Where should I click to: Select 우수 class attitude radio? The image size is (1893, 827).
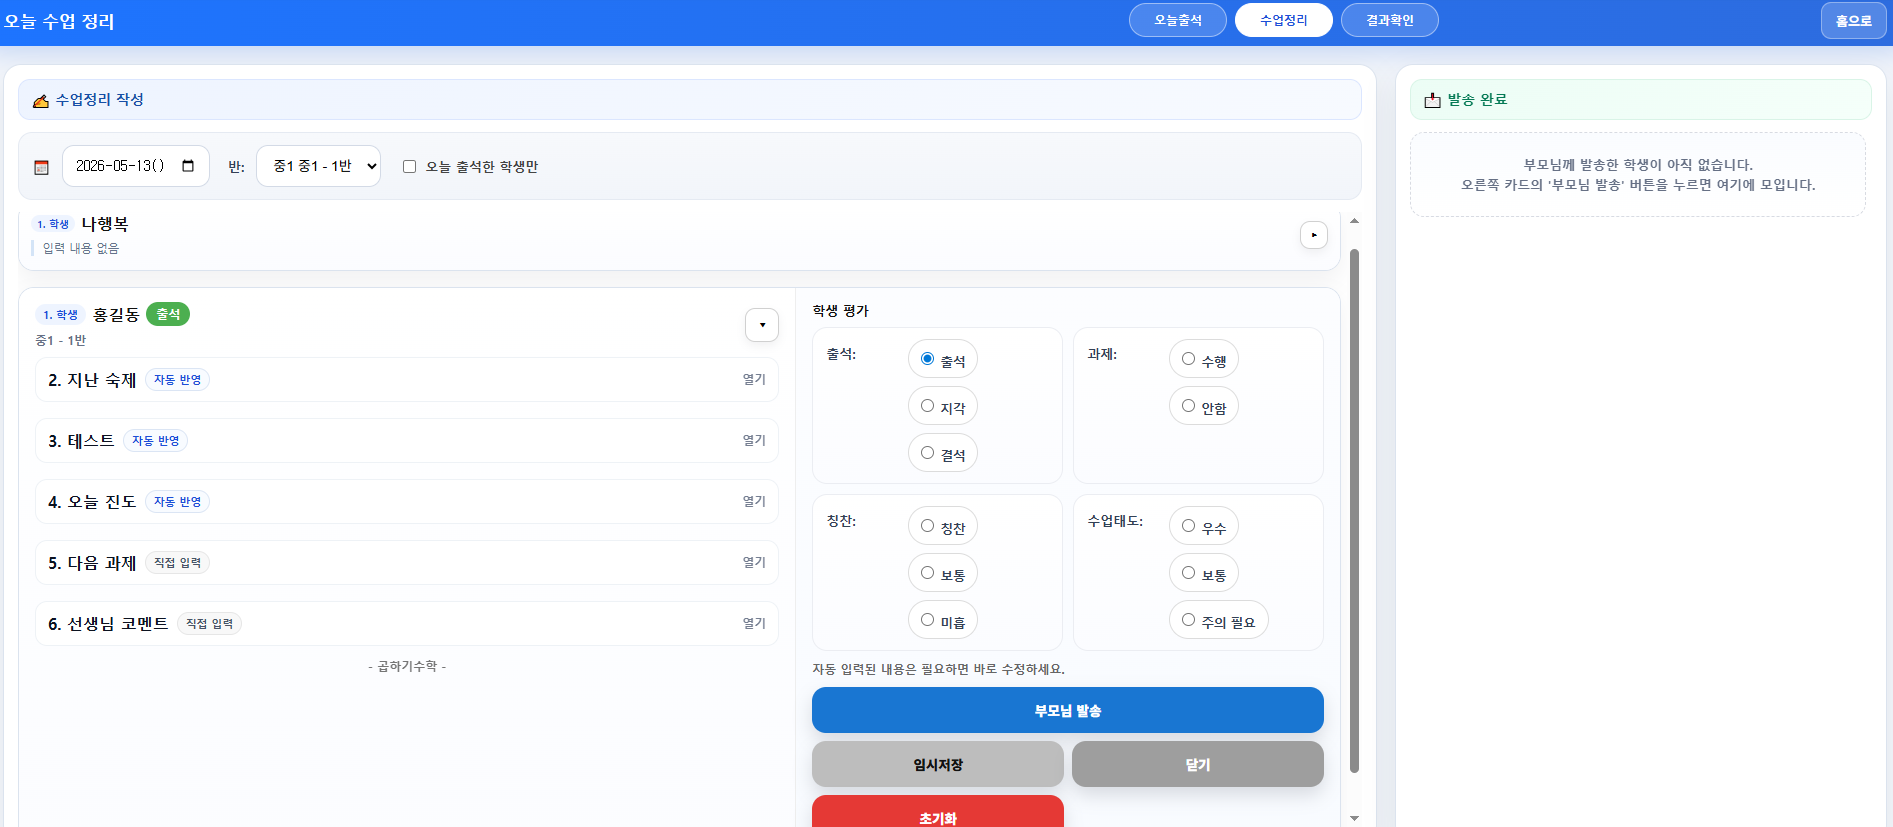click(1188, 526)
